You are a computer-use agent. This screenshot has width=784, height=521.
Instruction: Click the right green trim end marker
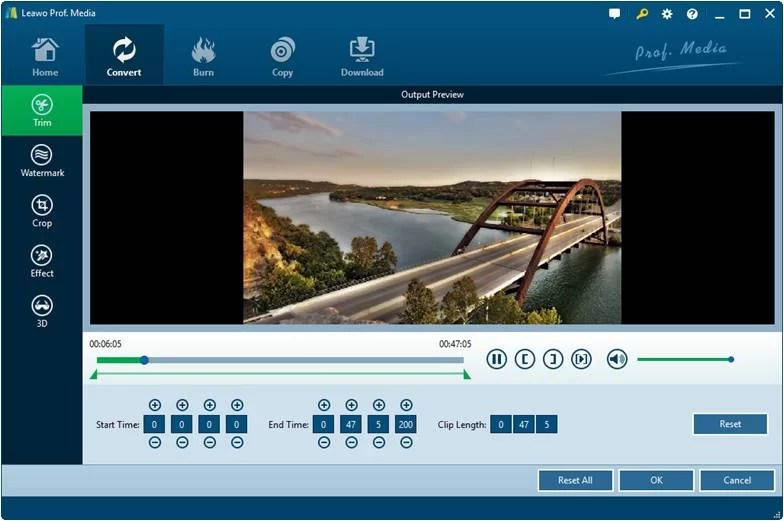[466, 374]
